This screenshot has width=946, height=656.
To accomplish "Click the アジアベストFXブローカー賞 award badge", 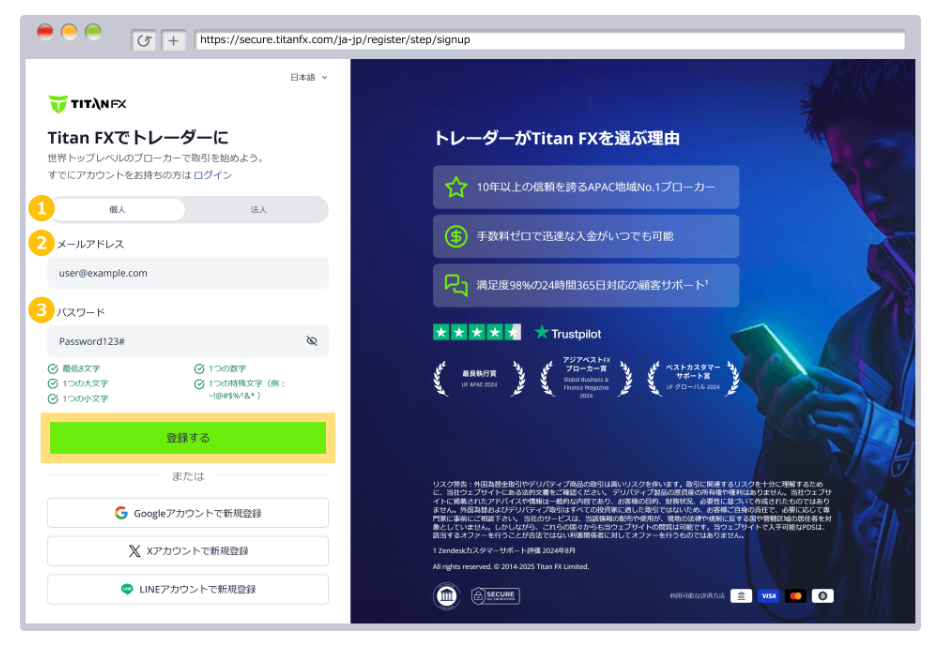I will [586, 378].
